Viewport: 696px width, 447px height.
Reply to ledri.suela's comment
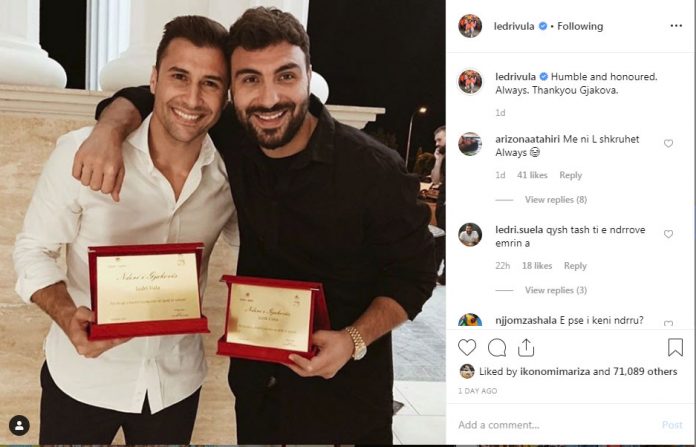pos(575,266)
